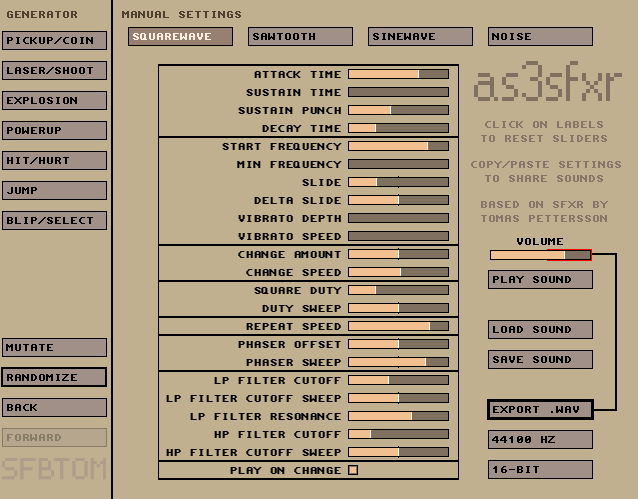Generate an Explosion sound
Viewport: 638px width, 499px height.
coord(55,101)
